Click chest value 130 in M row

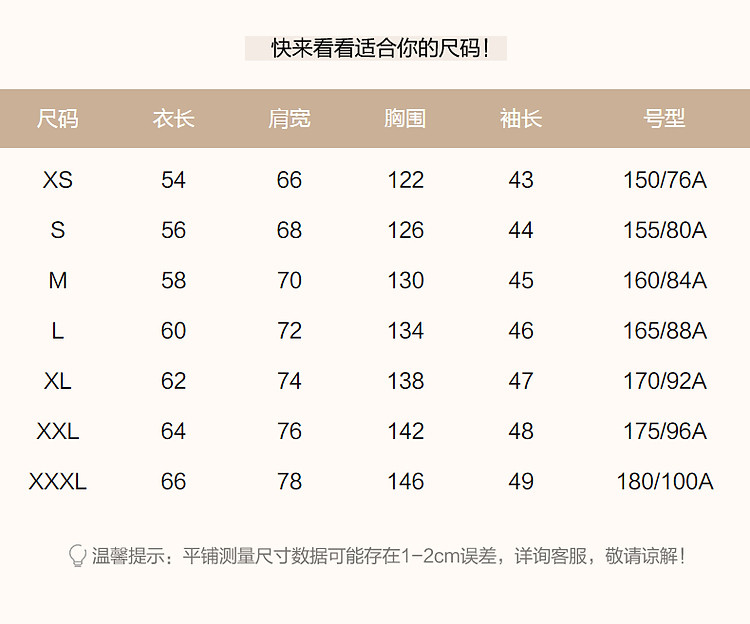(405, 281)
